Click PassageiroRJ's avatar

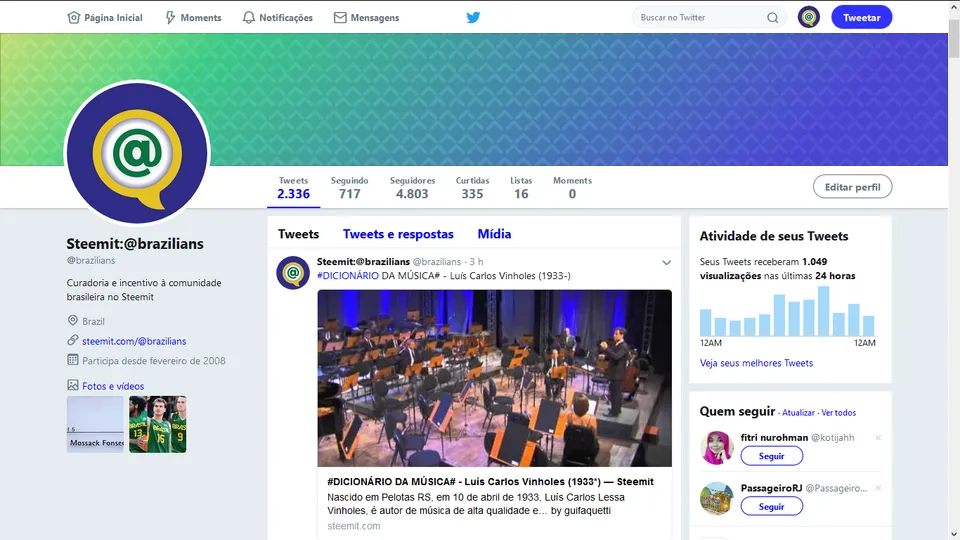click(716, 498)
